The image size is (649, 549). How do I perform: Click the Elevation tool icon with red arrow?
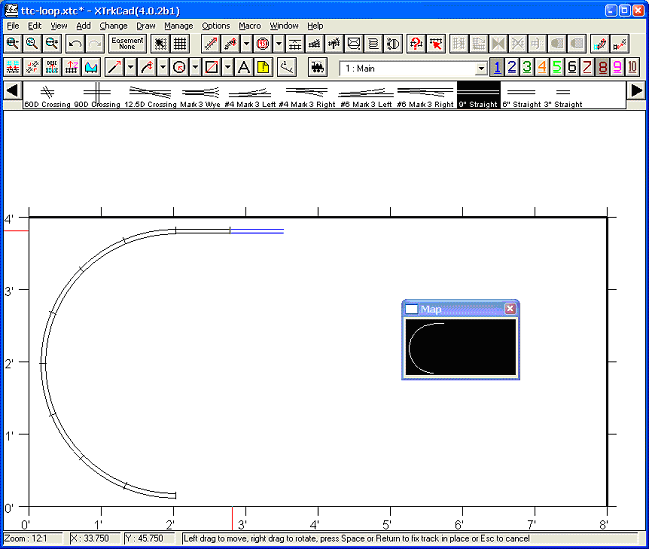(72, 67)
